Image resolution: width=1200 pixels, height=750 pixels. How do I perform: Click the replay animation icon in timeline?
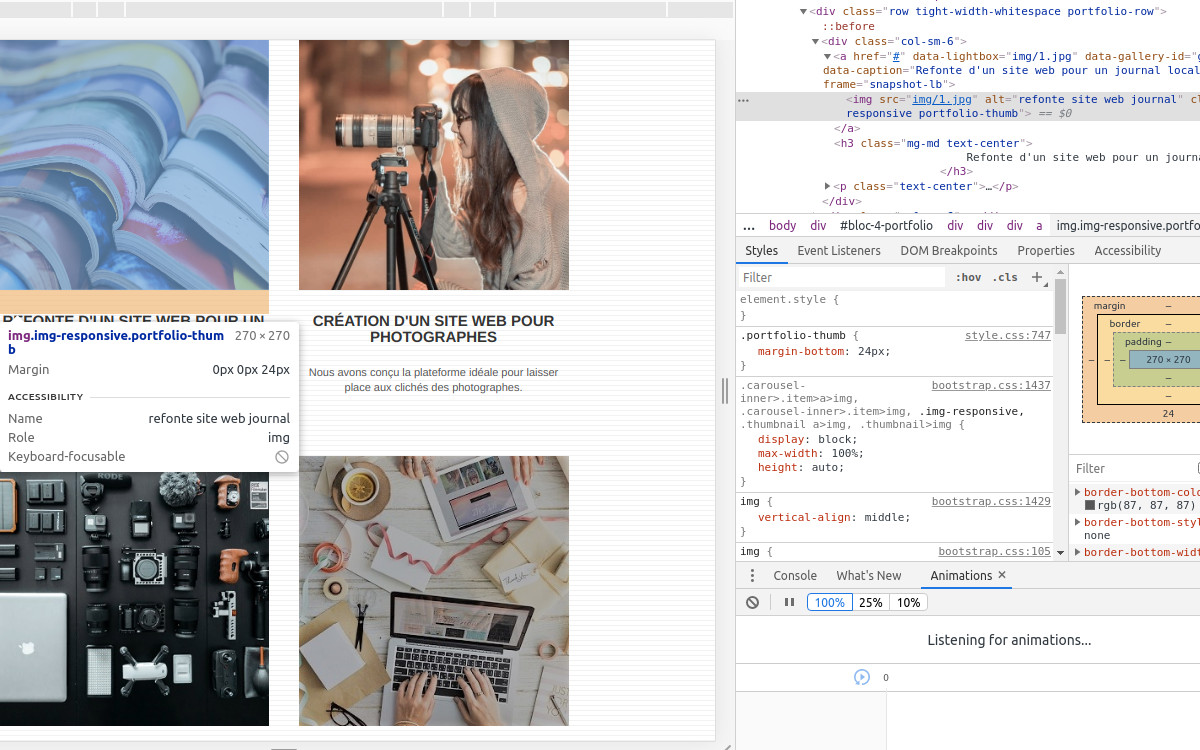[x=861, y=677]
